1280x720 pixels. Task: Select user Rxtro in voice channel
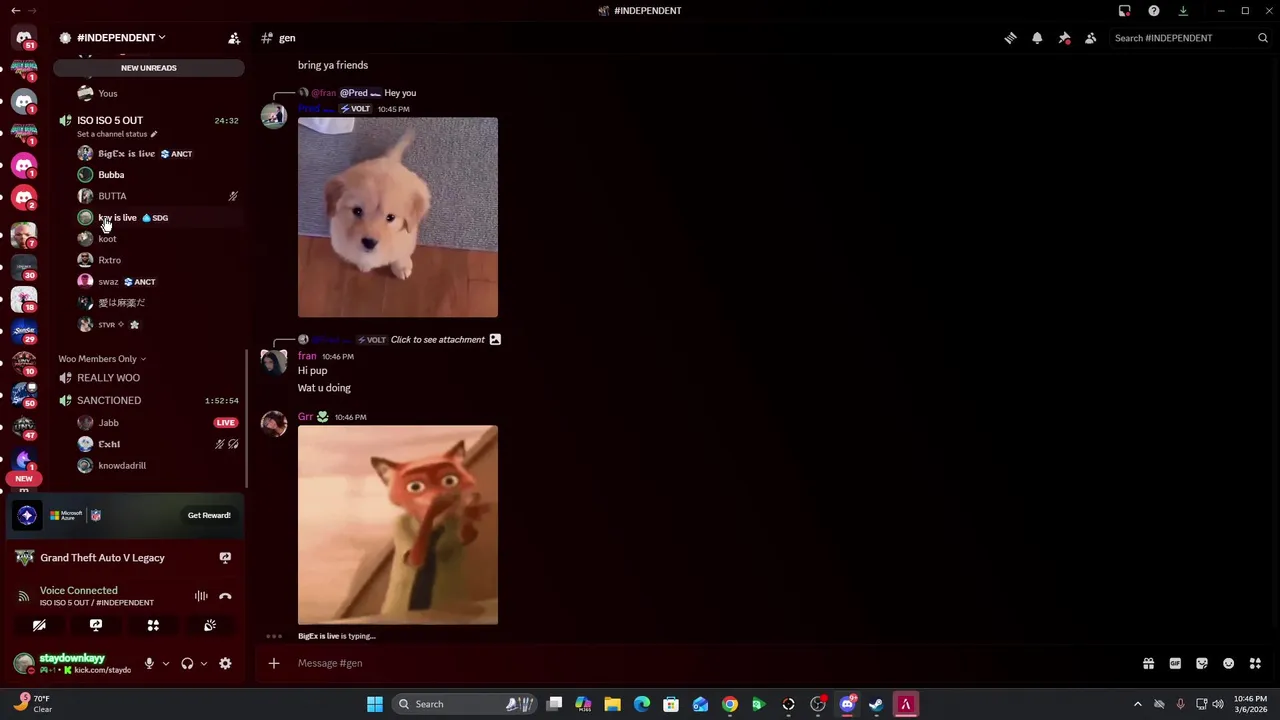click(109, 260)
